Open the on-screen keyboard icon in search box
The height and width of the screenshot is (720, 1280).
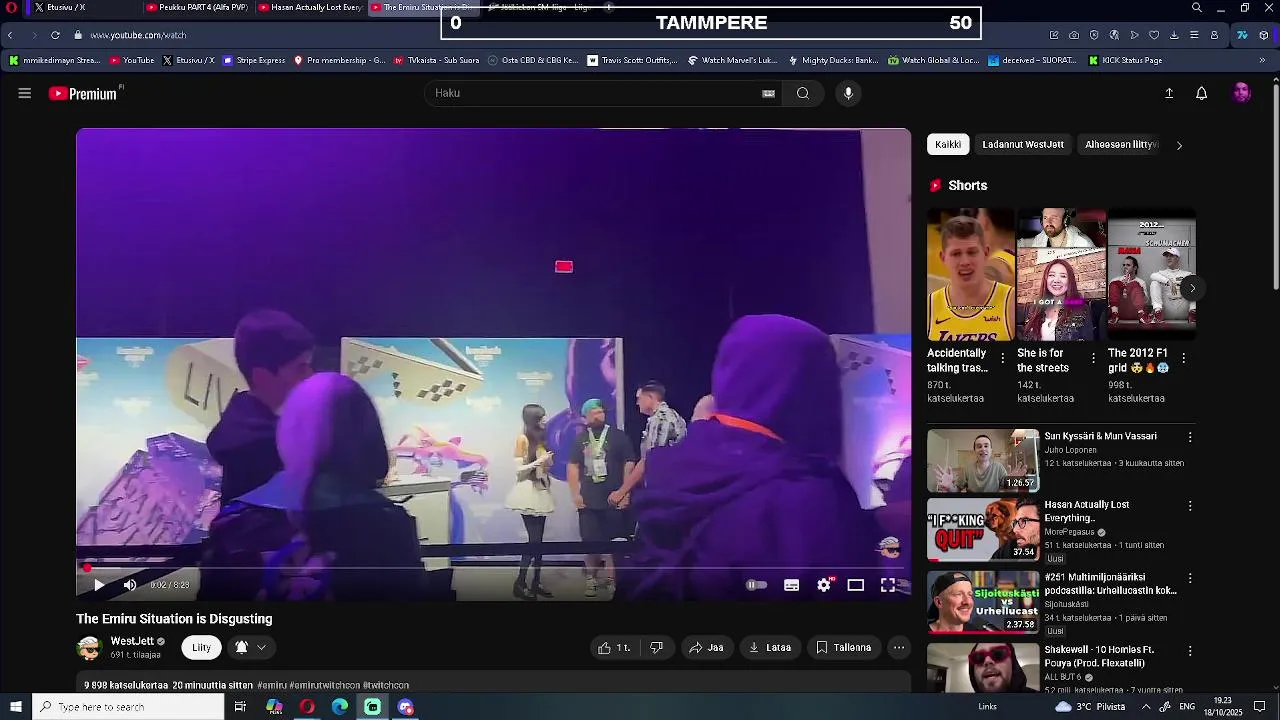pos(768,93)
